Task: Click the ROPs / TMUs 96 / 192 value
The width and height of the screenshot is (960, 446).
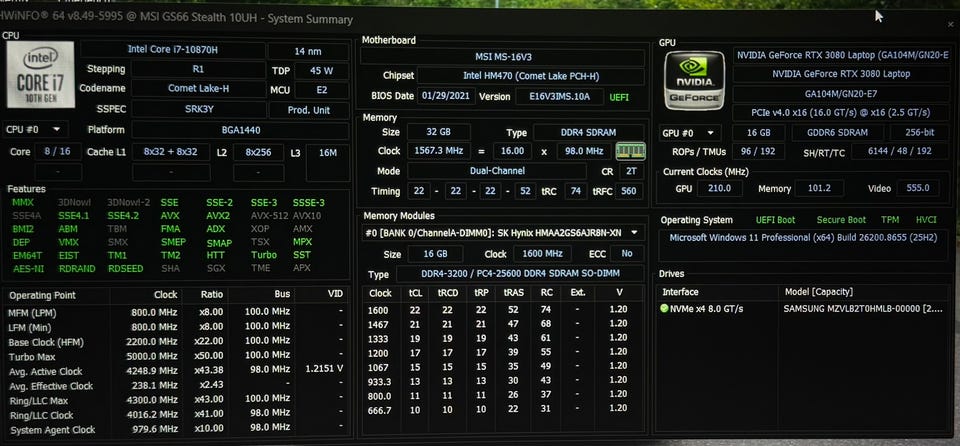Action: (757, 151)
